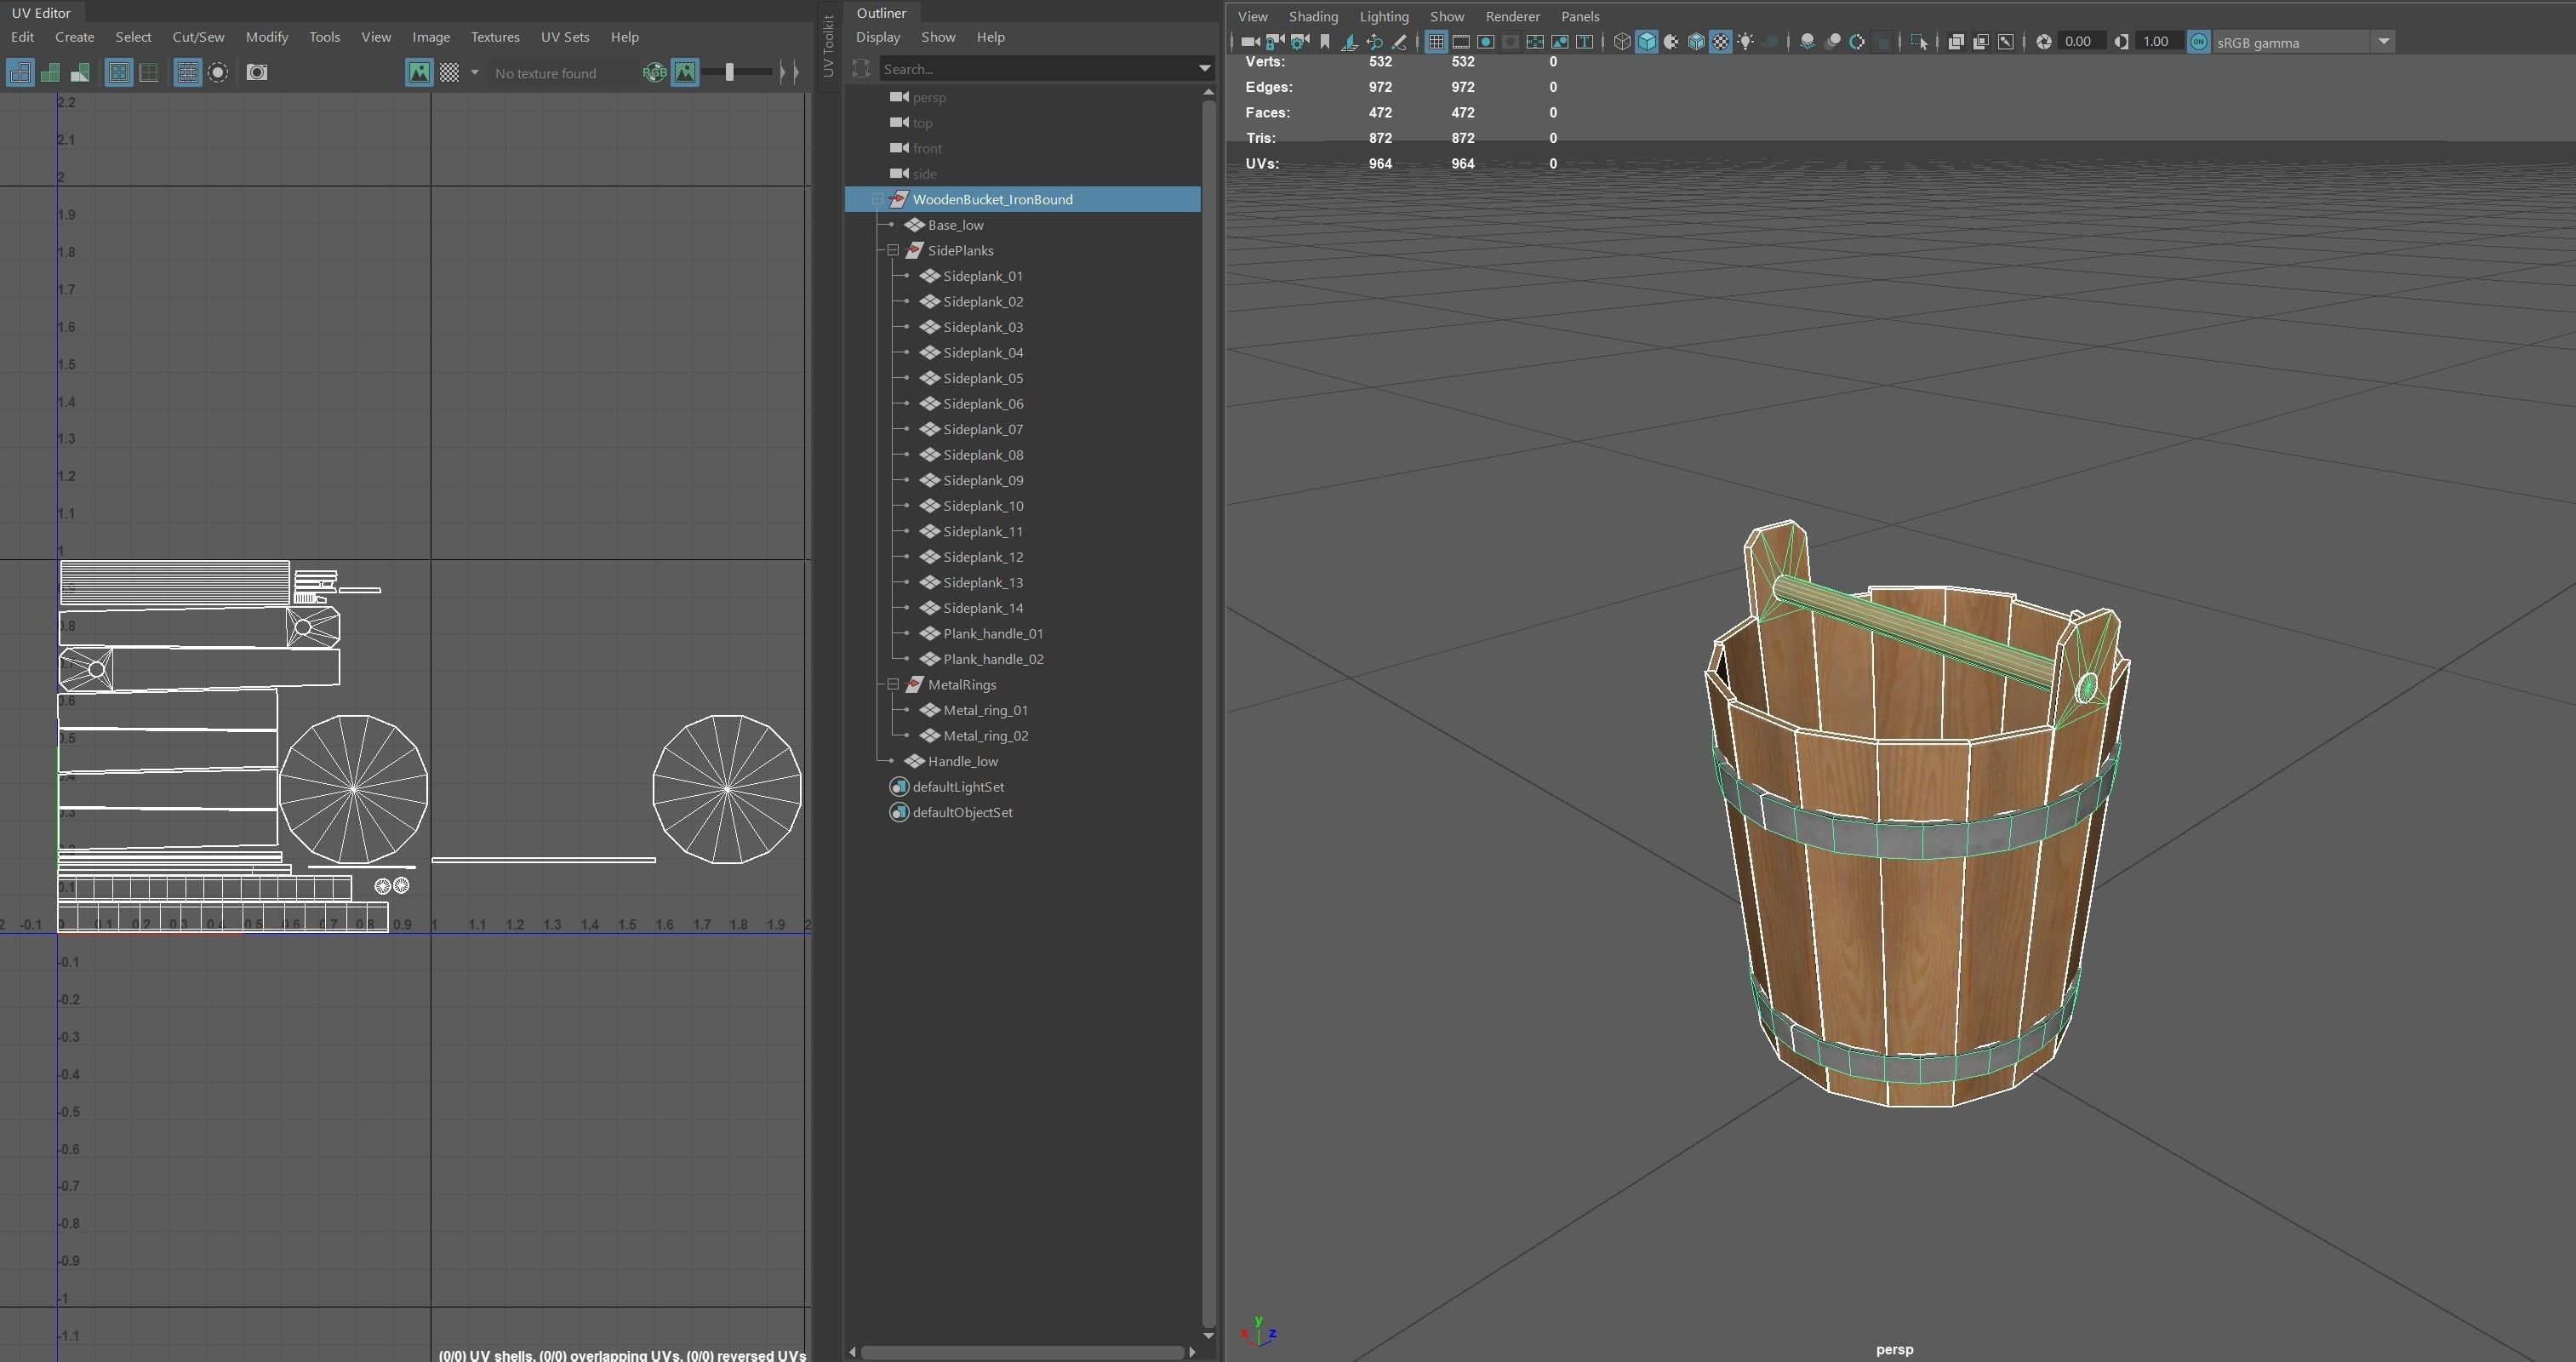Toggle the field chart icon

pyautogui.click(x=1535, y=42)
